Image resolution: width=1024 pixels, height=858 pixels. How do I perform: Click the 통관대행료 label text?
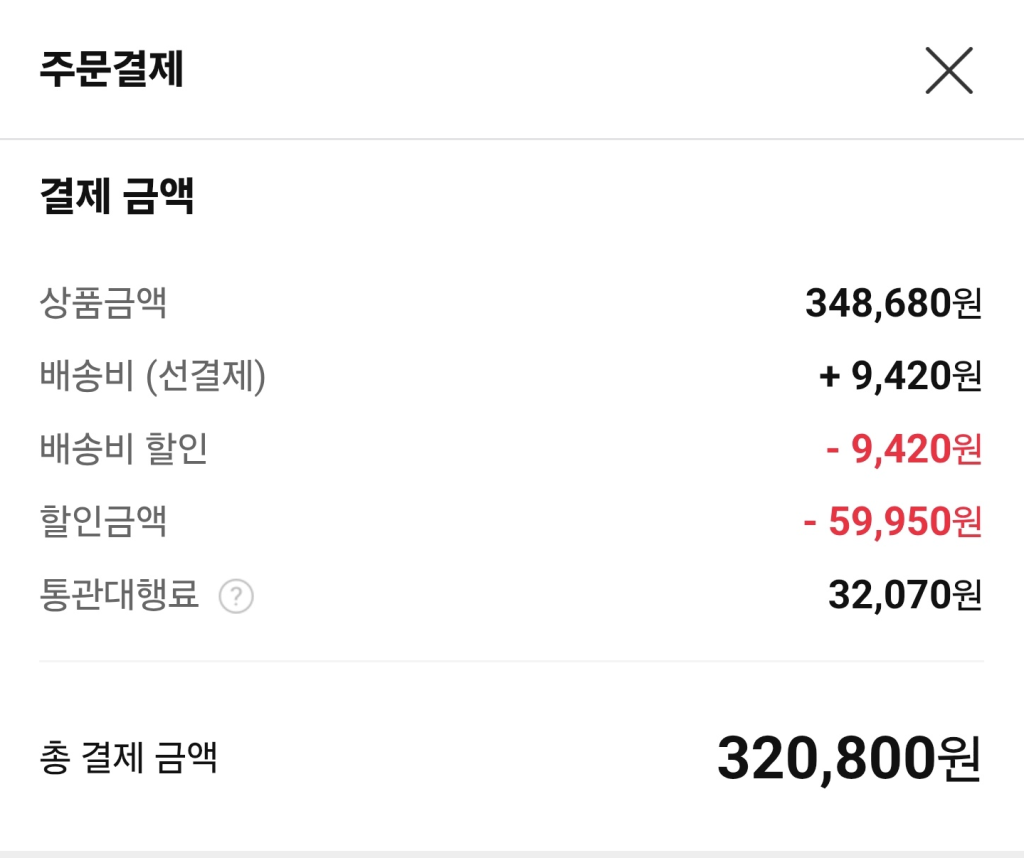click(x=119, y=596)
